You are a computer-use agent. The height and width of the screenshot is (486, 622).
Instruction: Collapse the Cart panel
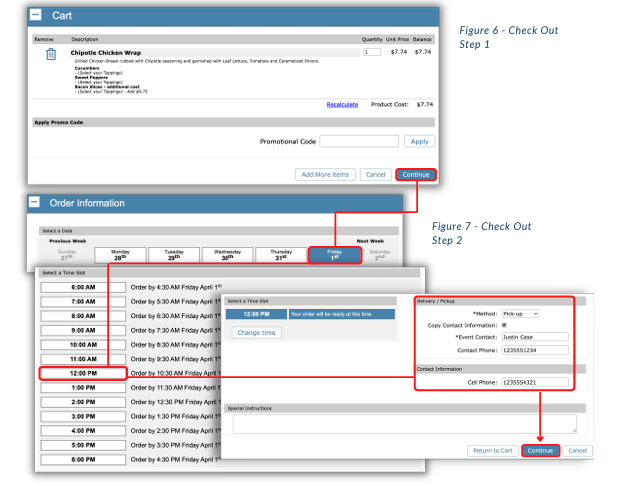tap(36, 15)
